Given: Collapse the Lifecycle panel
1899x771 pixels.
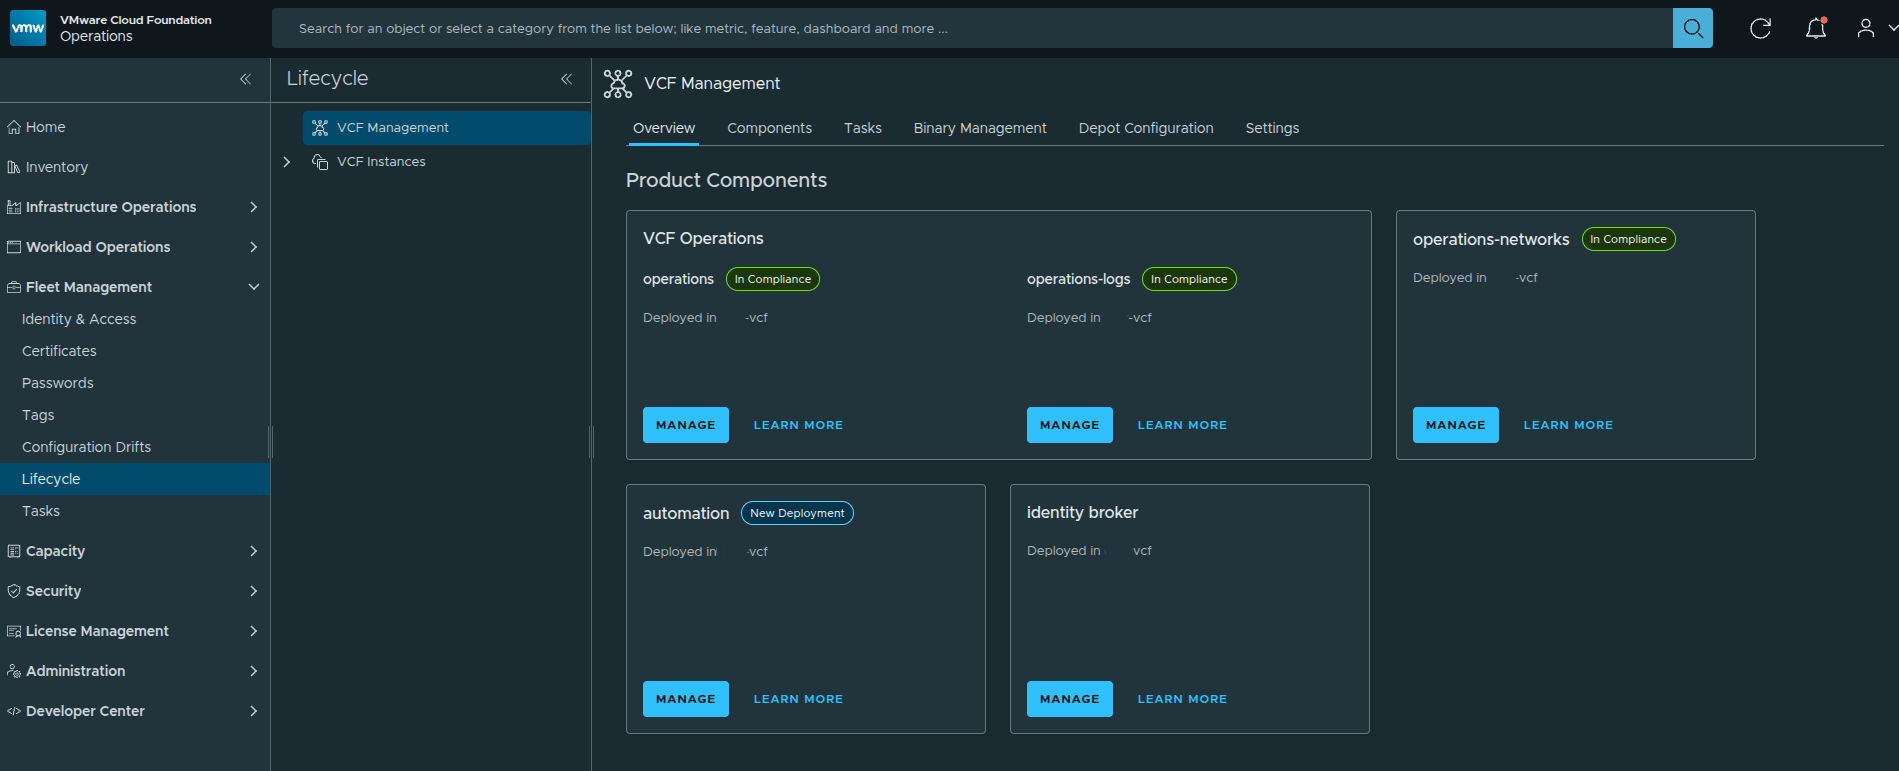Looking at the screenshot, I should (x=566, y=79).
